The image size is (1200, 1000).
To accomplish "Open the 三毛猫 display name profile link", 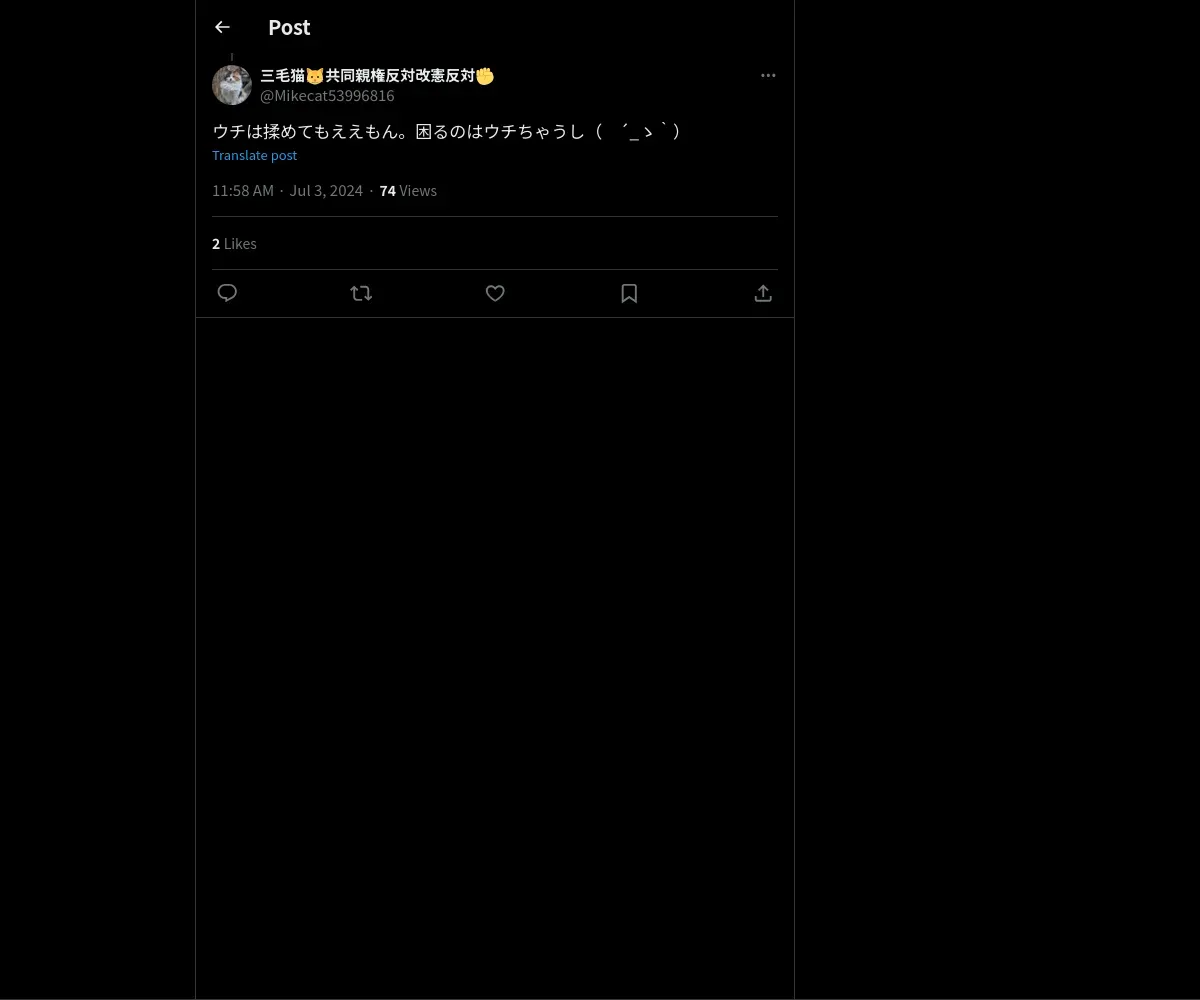I will tap(377, 76).
